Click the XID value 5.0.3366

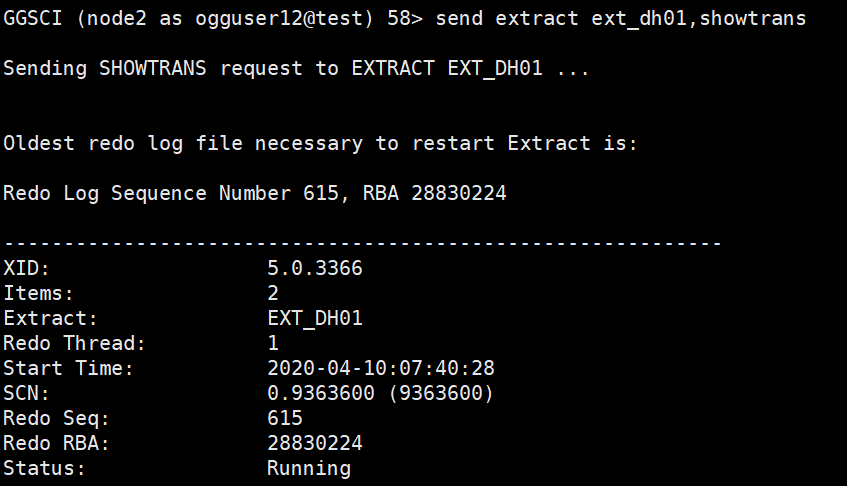315,268
